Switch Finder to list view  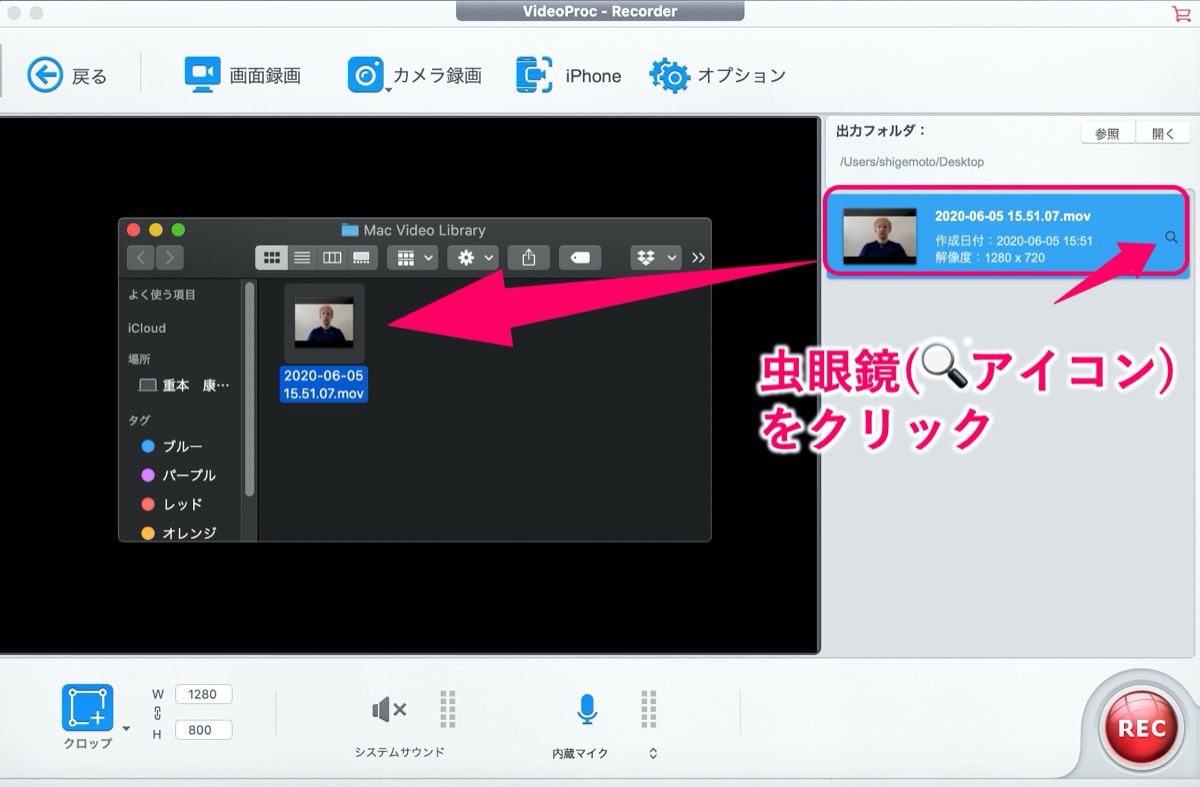pos(302,258)
